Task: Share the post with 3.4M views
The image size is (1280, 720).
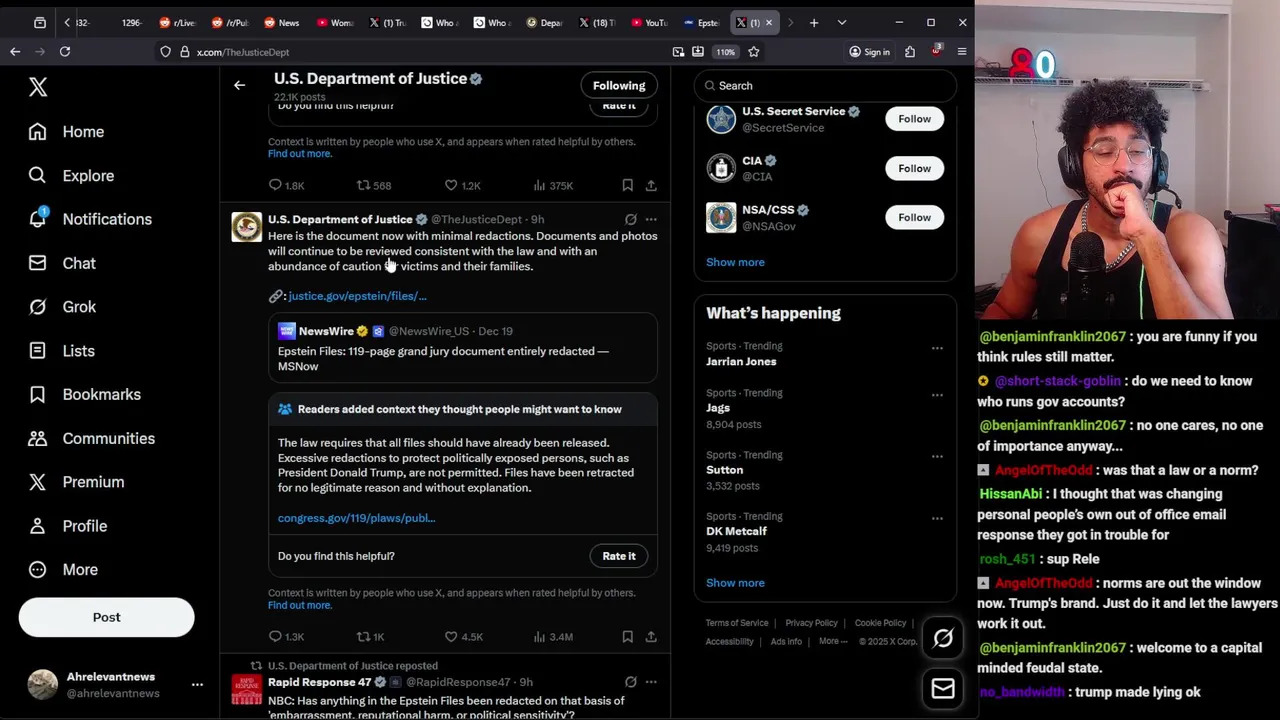Action: click(x=651, y=636)
